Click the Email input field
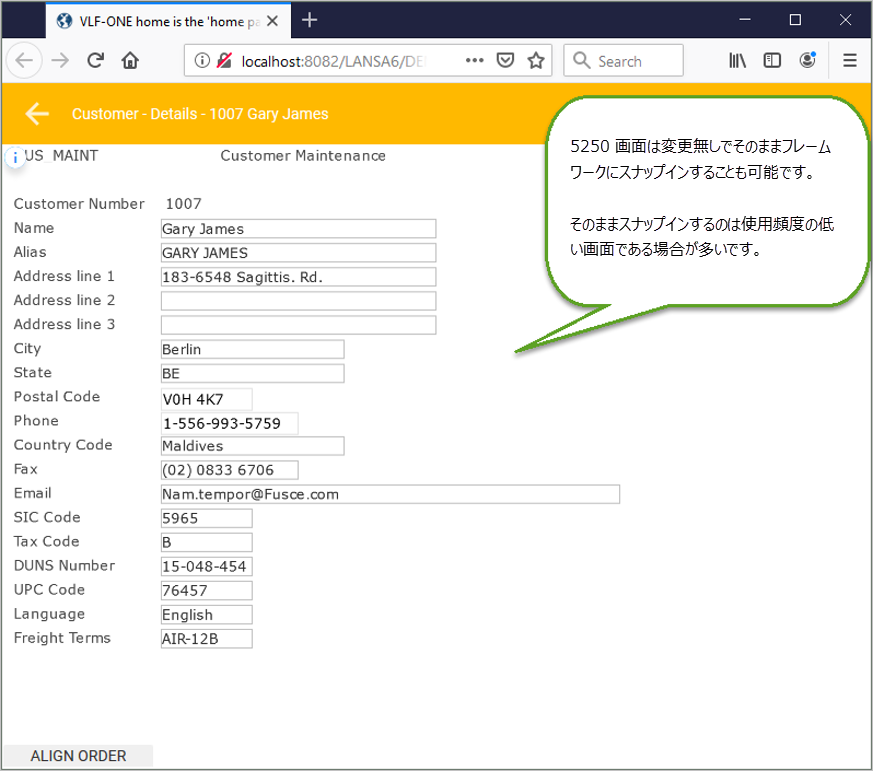The image size is (873, 771). pyautogui.click(x=390, y=494)
